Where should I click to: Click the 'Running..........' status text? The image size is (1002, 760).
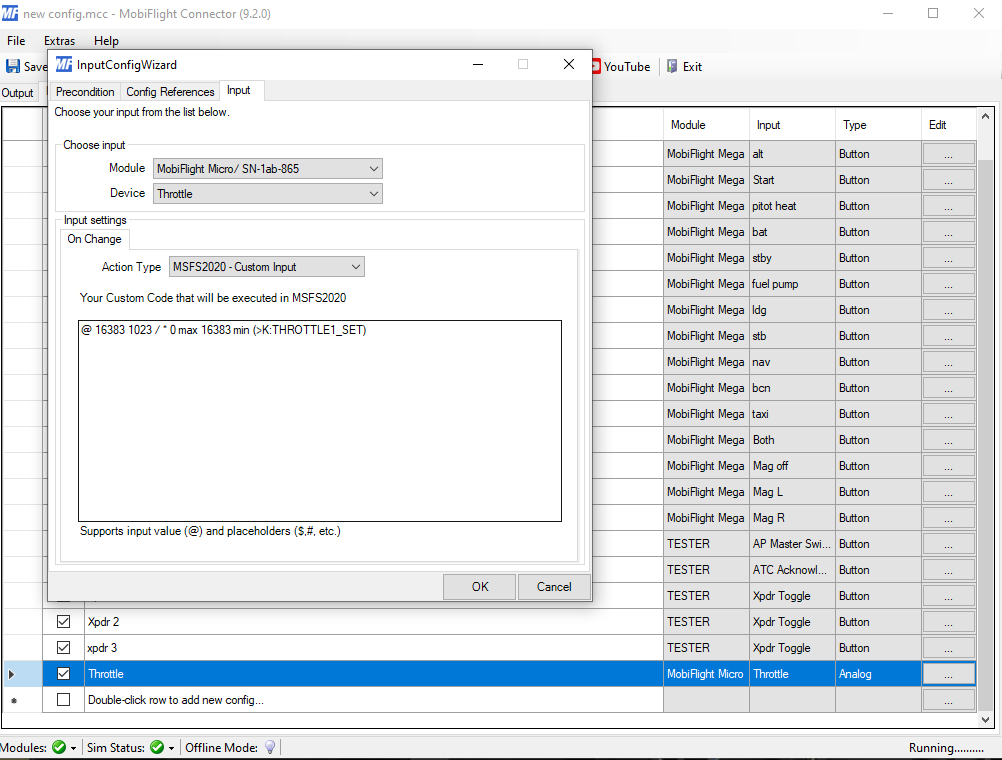tap(946, 747)
